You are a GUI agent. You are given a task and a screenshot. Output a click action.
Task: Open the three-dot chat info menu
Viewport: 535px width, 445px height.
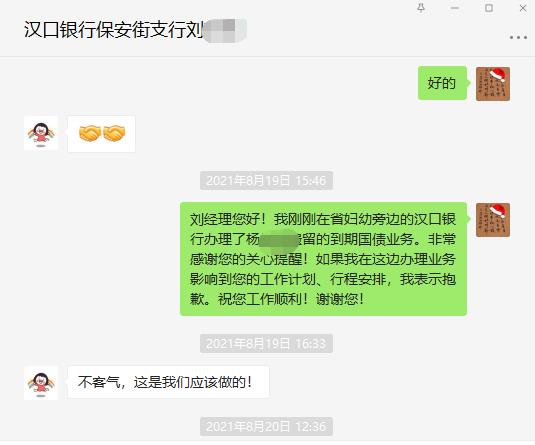(518, 38)
